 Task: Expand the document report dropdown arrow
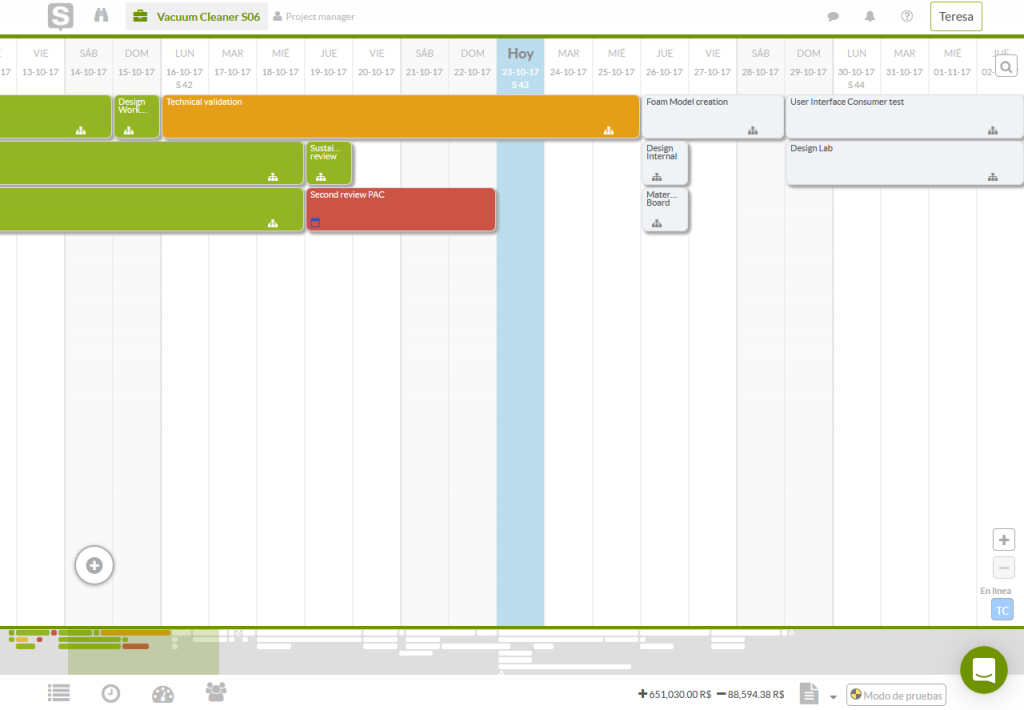click(833, 697)
